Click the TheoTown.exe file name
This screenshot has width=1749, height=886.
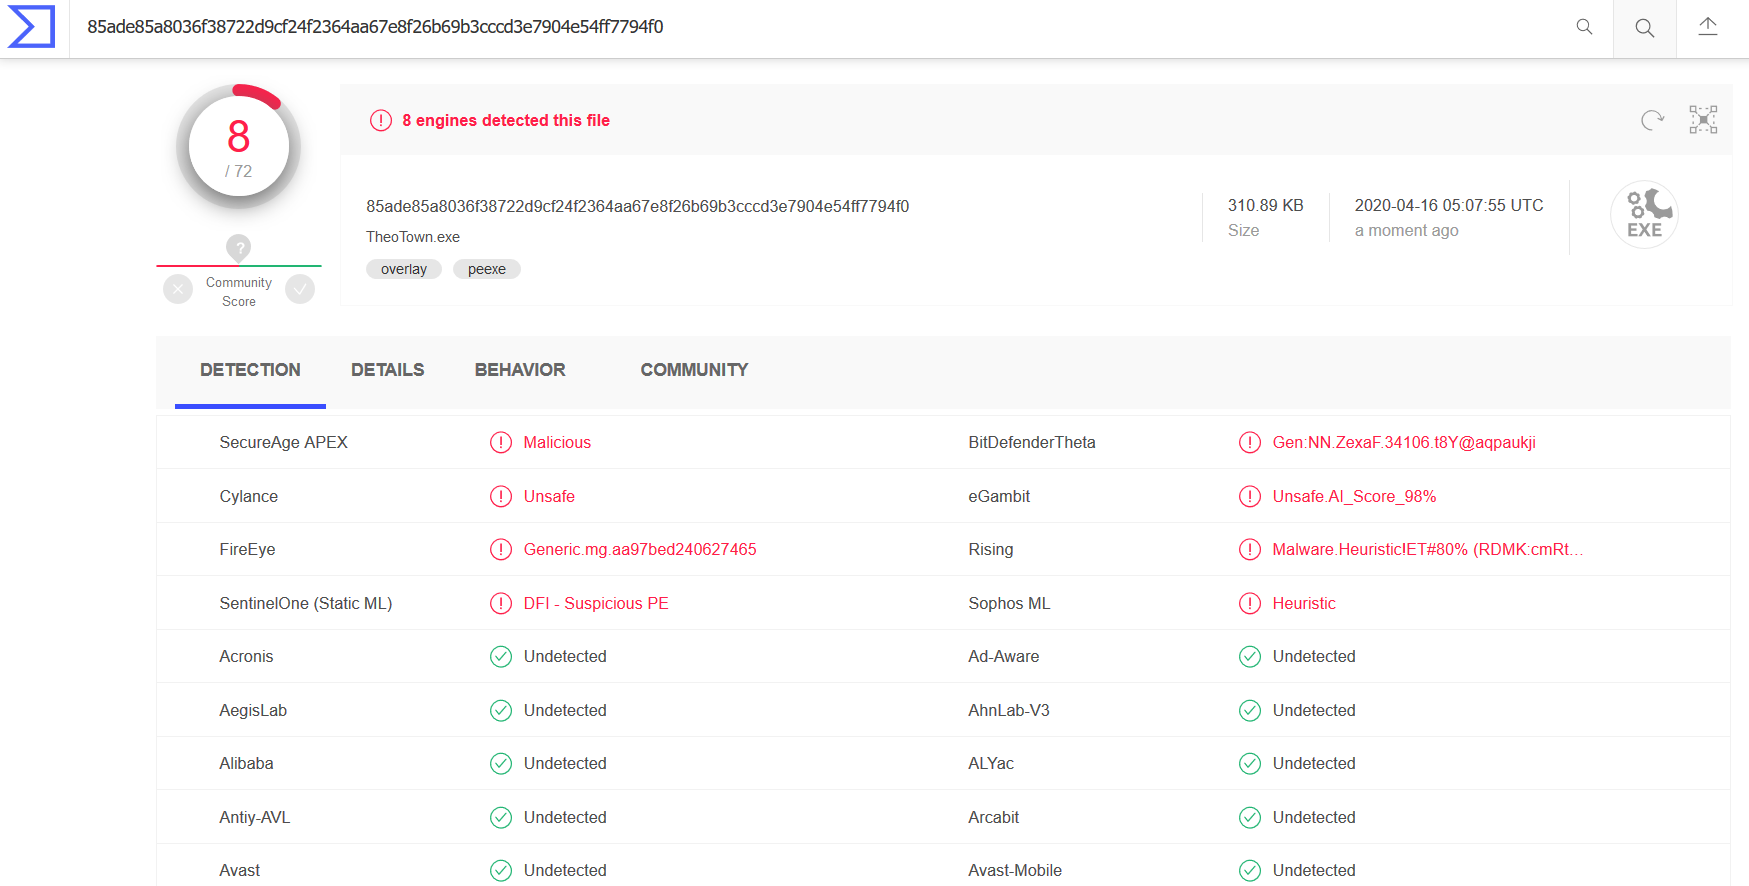point(413,237)
